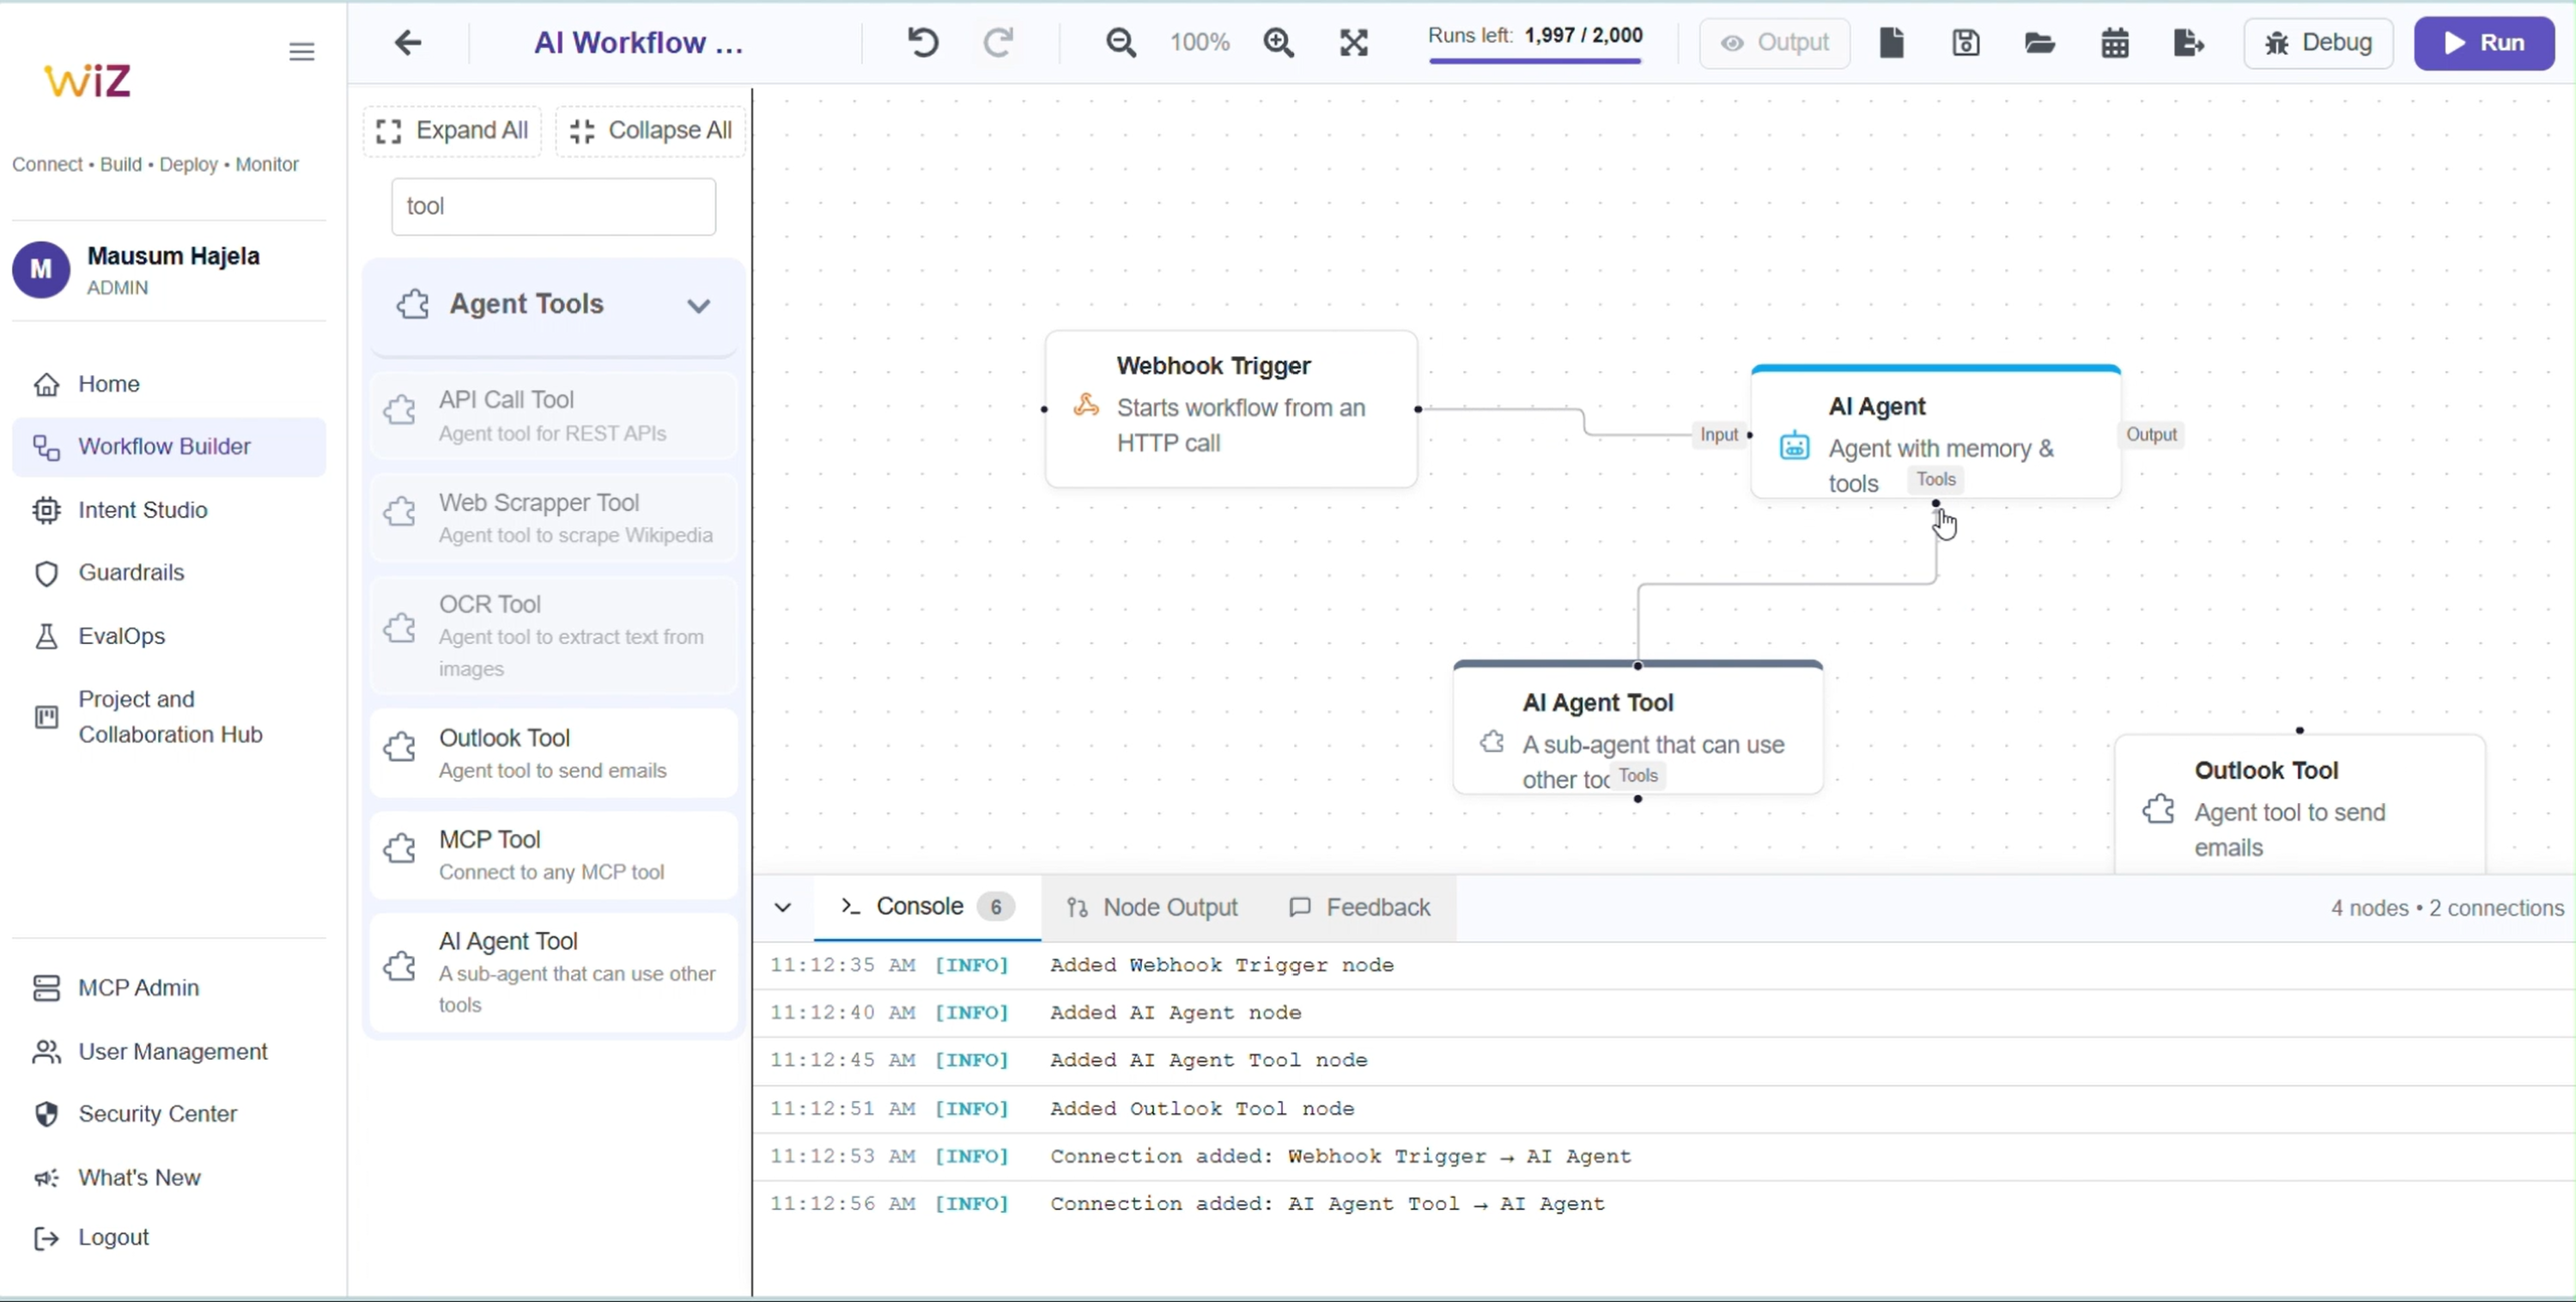Open the Feedback tab
The image size is (2576, 1302).
click(1359, 907)
